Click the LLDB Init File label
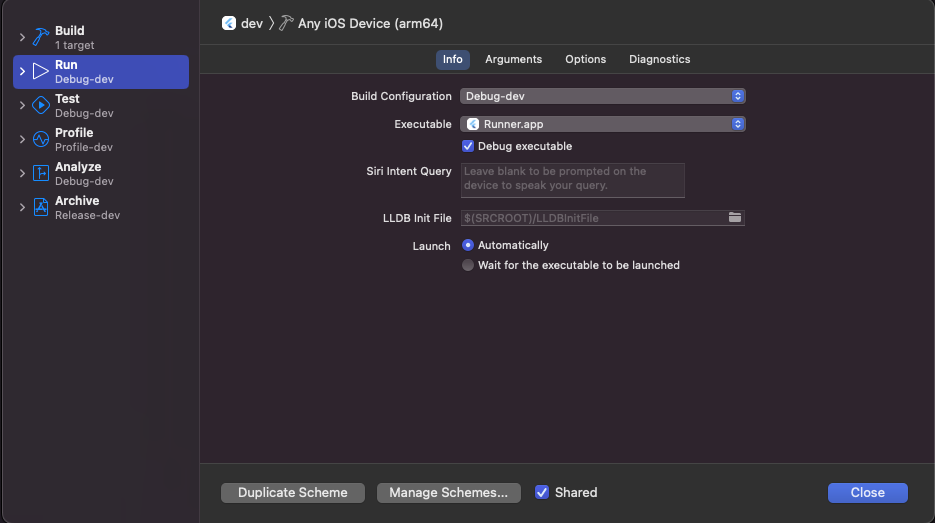Screen dimensions: 935x523 tap(417, 218)
